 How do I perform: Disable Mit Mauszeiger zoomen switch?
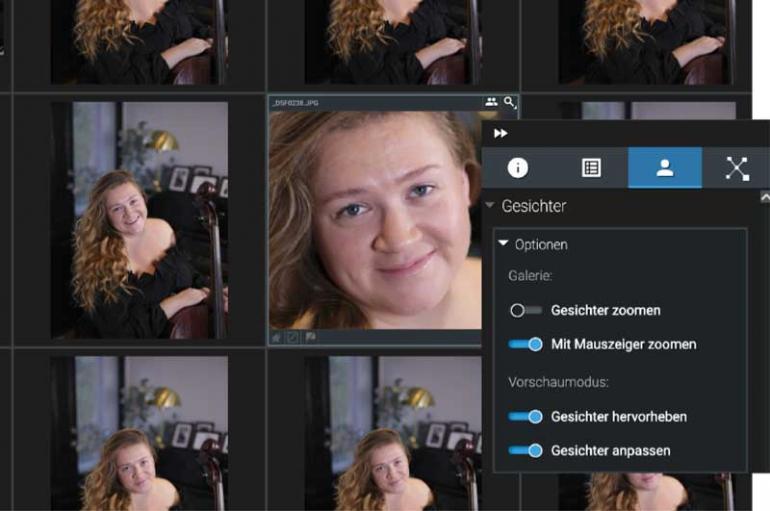[x=525, y=344]
